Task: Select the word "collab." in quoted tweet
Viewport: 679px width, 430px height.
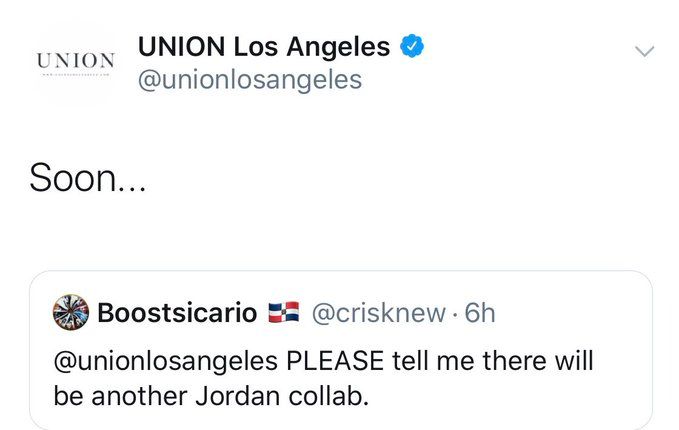Action: click(329, 396)
